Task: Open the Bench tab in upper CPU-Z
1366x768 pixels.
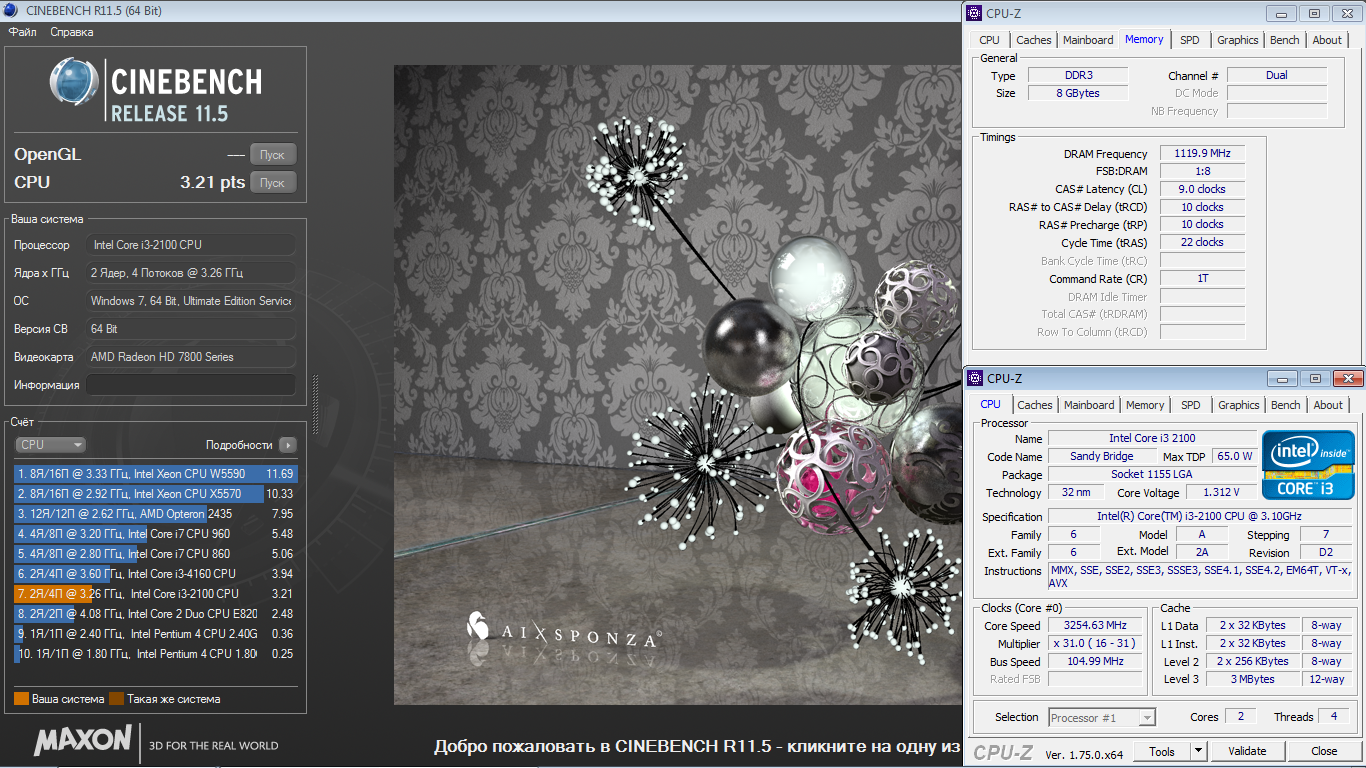Action: (x=1285, y=40)
